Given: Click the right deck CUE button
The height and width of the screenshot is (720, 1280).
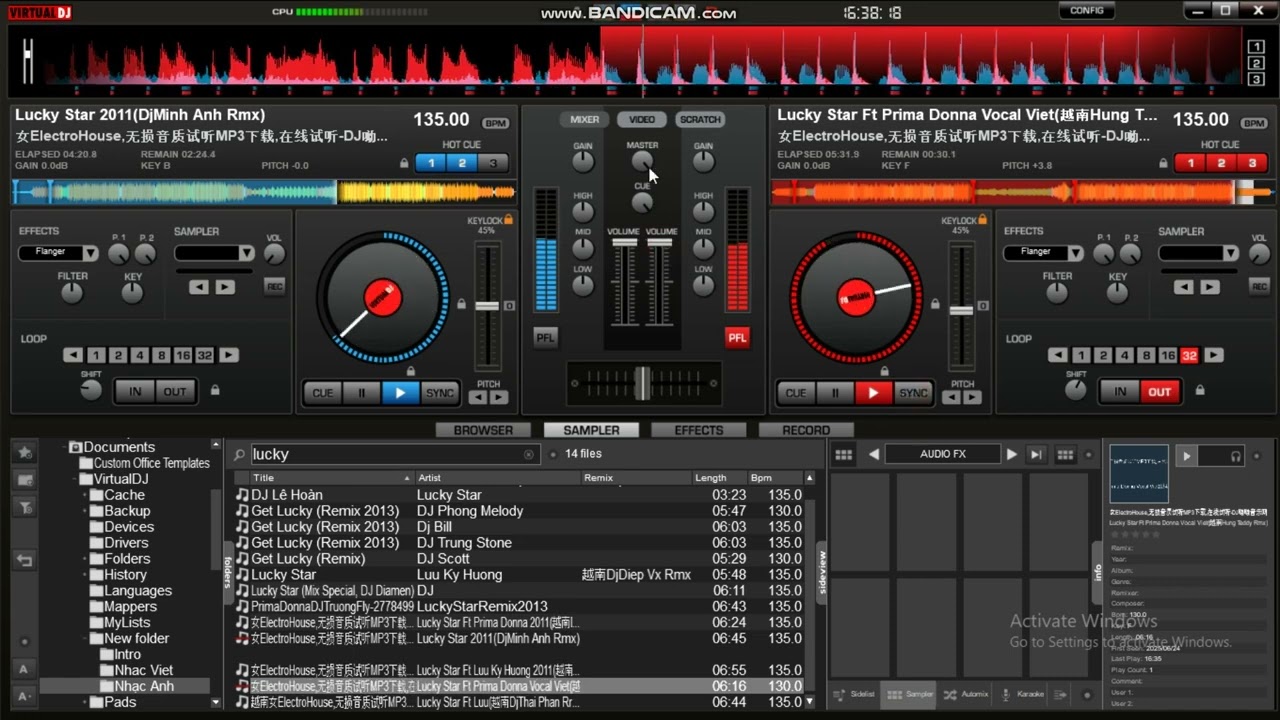Looking at the screenshot, I should pyautogui.click(x=796, y=393).
